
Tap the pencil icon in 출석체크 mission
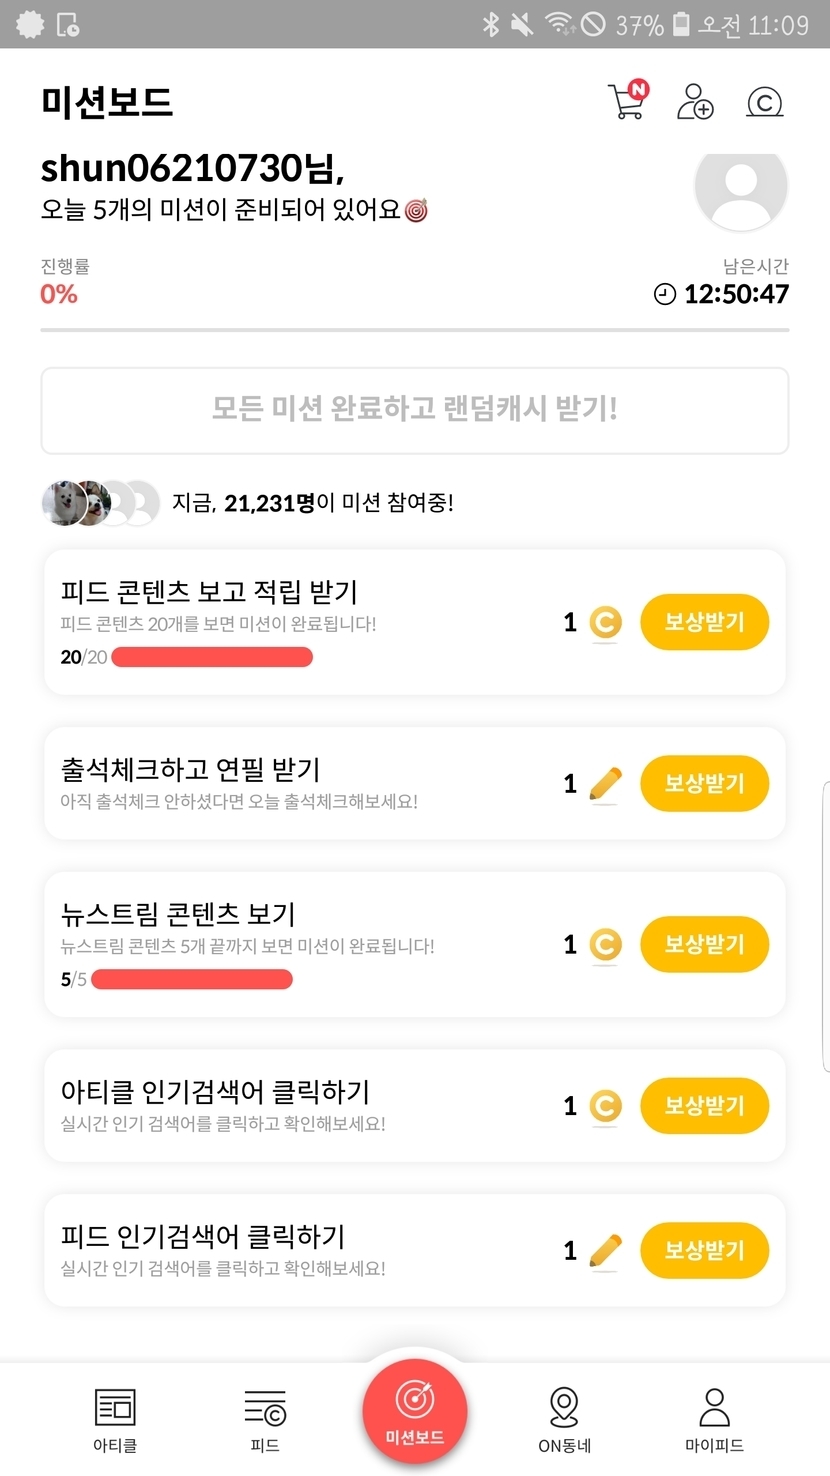click(605, 784)
